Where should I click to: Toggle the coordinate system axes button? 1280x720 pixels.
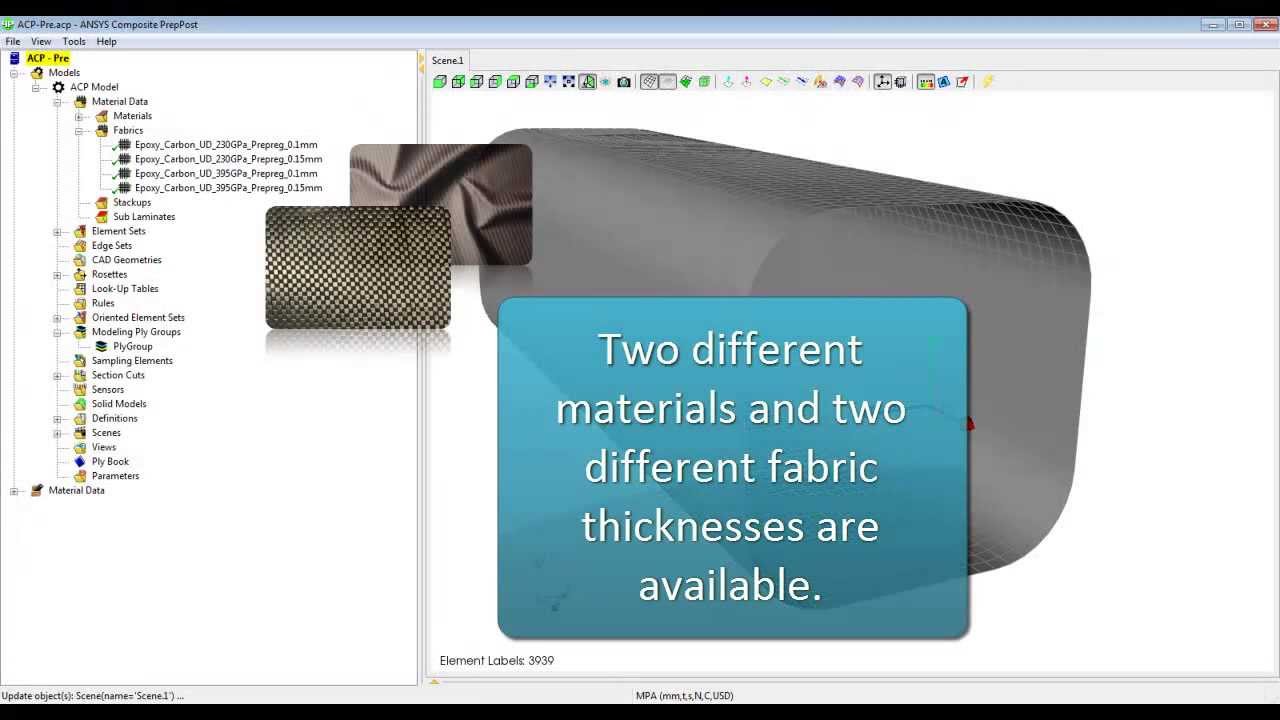click(883, 82)
